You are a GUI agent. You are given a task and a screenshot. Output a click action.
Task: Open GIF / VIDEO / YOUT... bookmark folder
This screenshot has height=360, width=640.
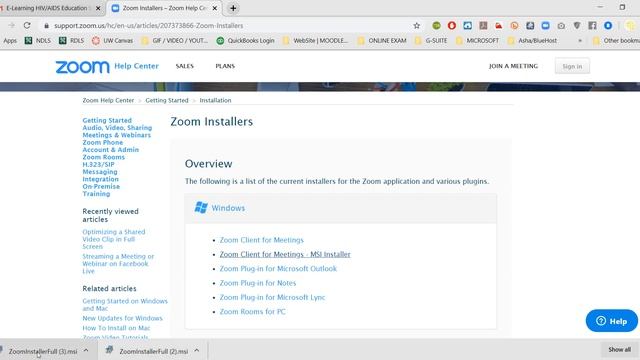coord(174,40)
